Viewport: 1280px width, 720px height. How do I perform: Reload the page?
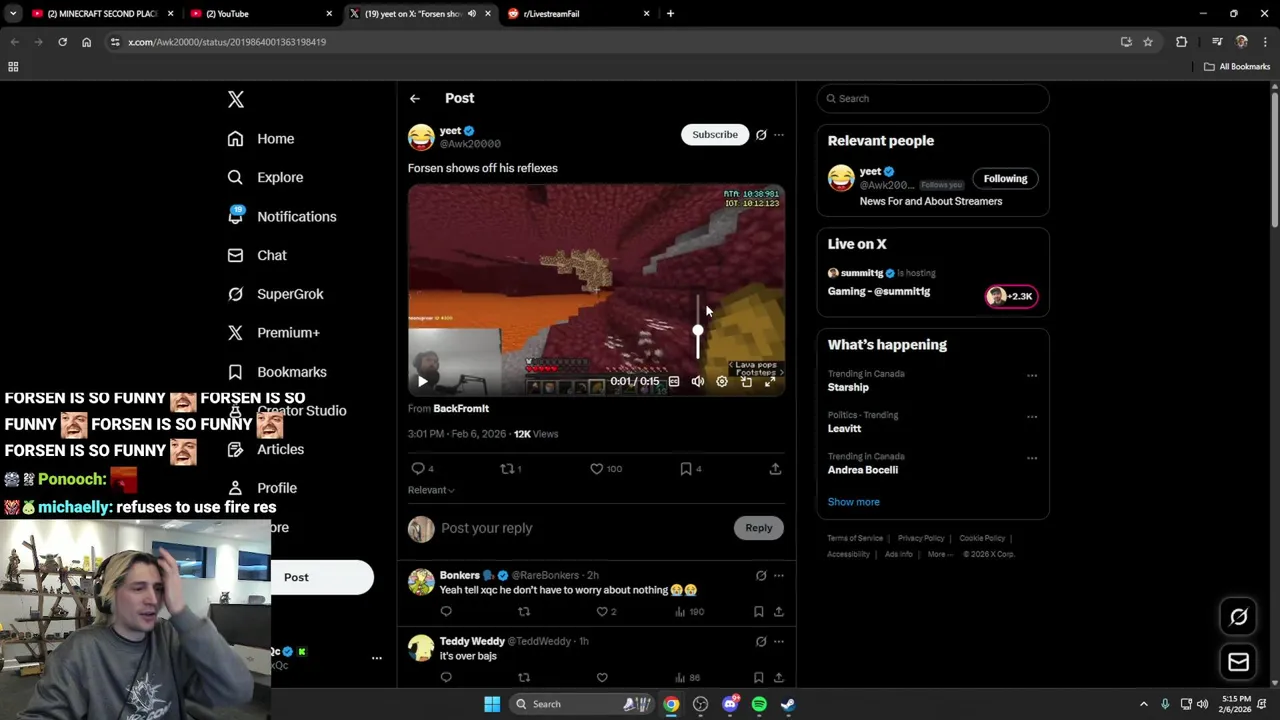pos(62,42)
